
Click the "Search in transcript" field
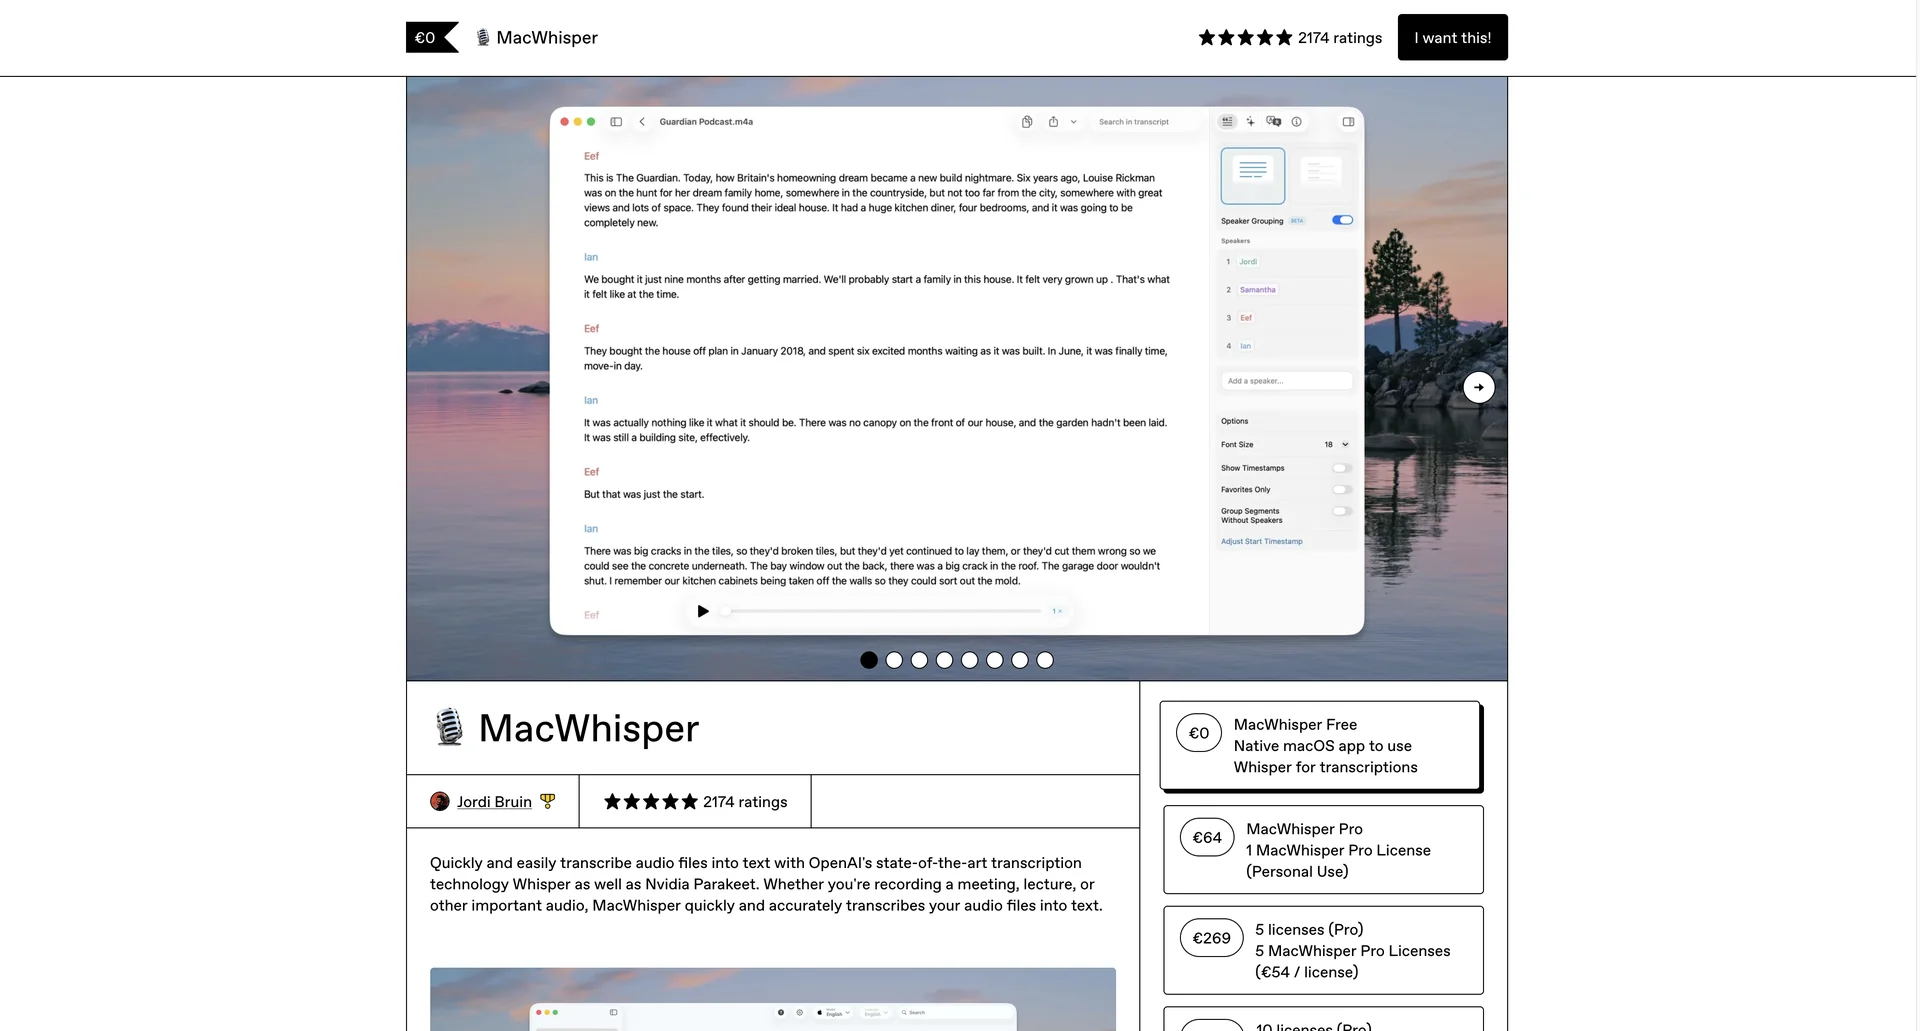[x=1145, y=122]
